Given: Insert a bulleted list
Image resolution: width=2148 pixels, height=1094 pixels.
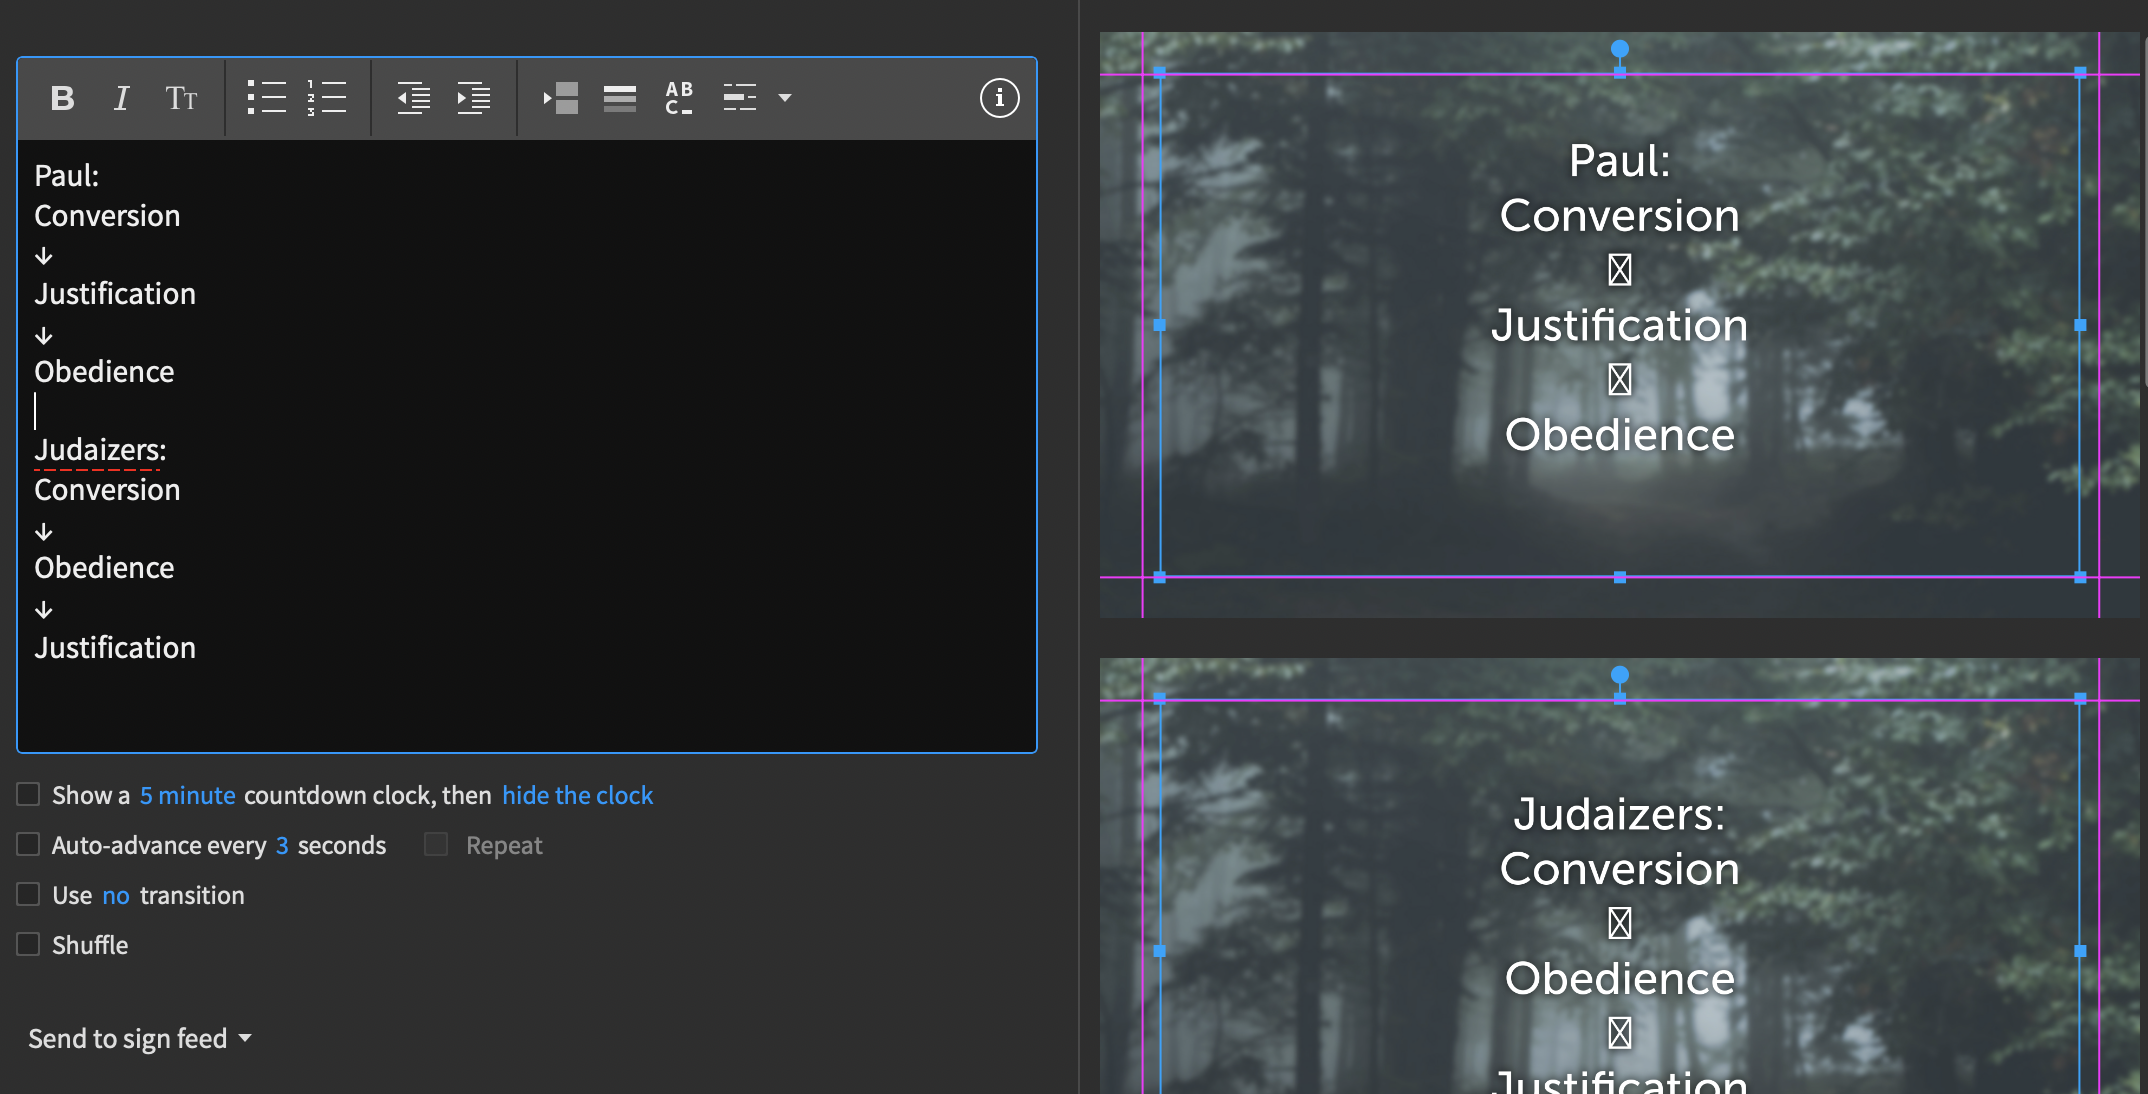Looking at the screenshot, I should click(x=267, y=97).
